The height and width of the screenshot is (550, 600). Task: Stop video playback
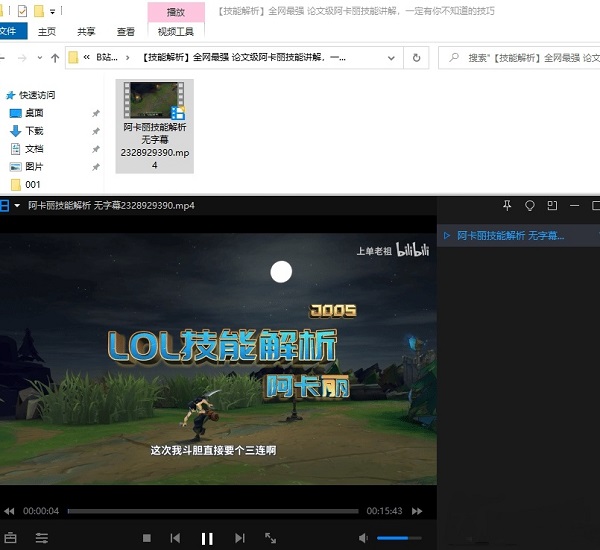147,538
